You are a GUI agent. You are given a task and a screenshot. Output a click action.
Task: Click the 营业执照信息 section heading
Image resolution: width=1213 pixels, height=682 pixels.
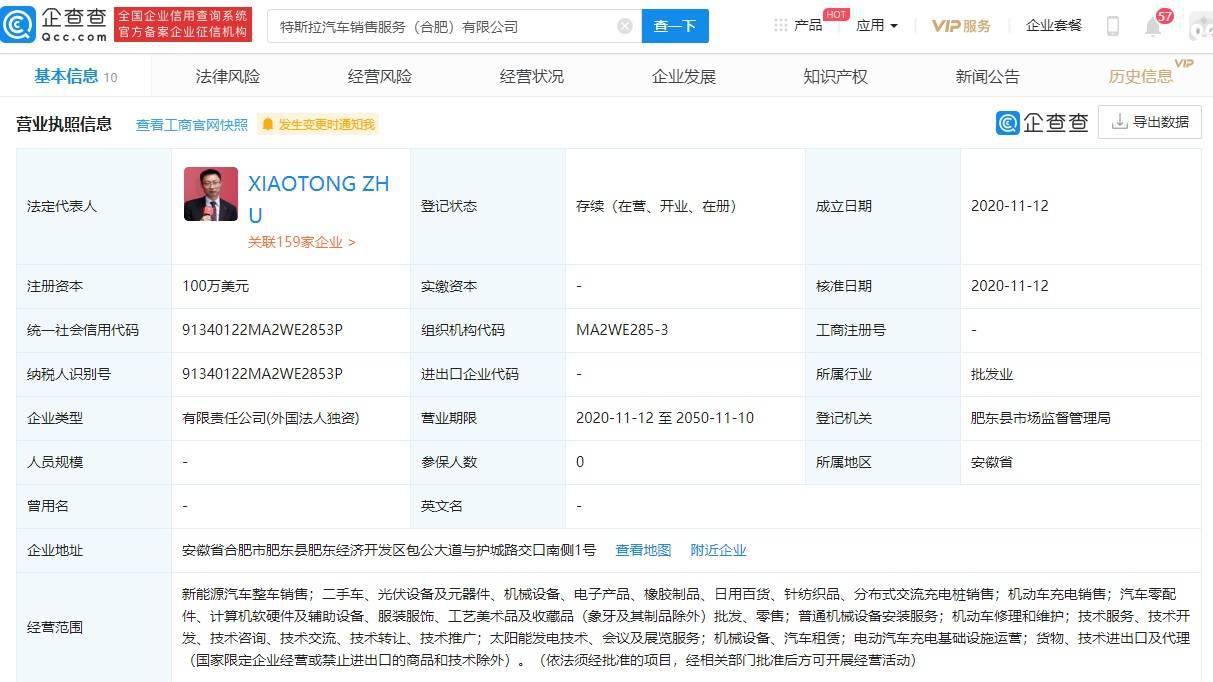pyautogui.click(x=64, y=124)
